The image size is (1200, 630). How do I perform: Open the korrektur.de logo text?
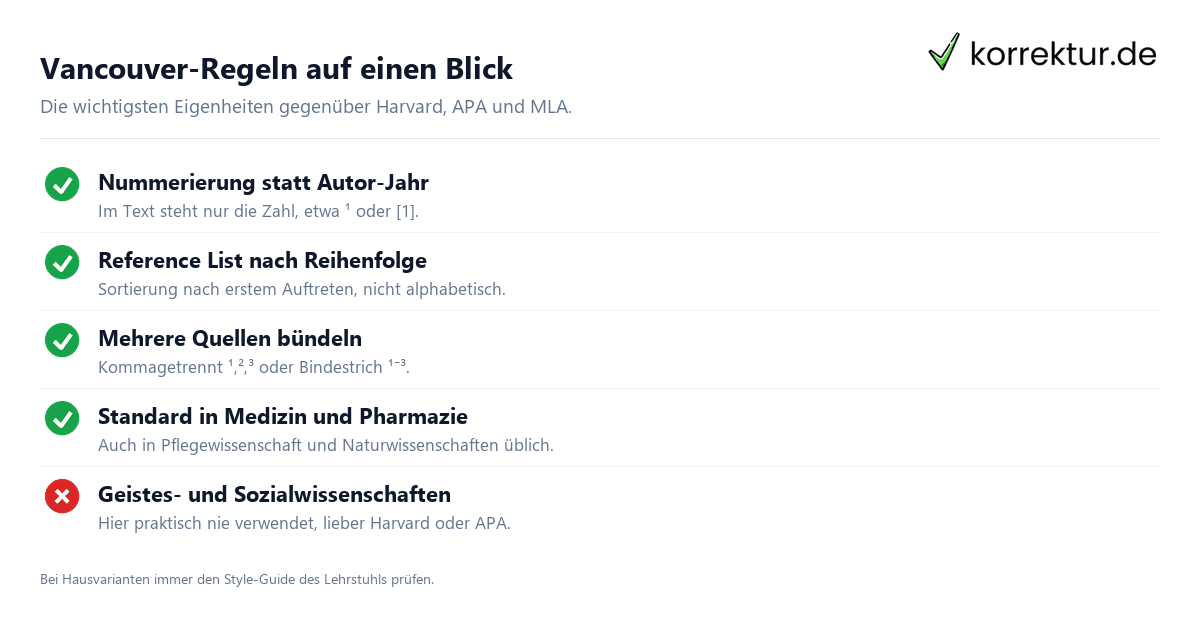coord(1063,53)
